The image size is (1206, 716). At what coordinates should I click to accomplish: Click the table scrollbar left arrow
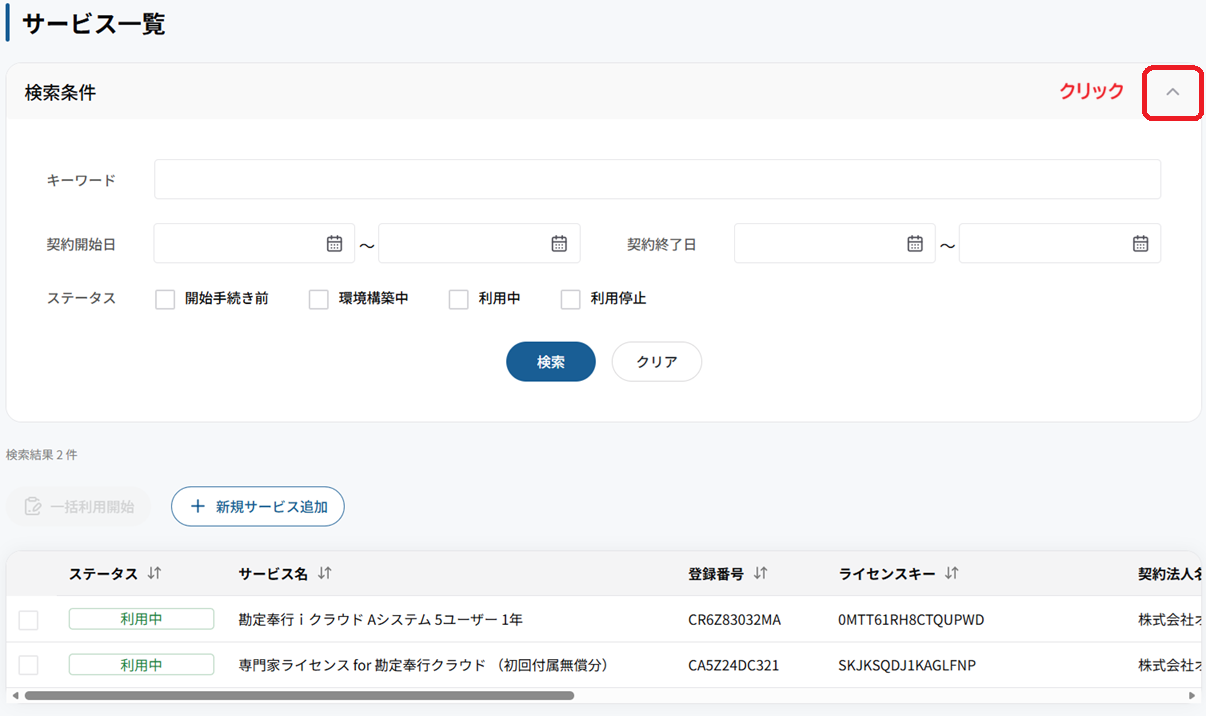(14, 695)
